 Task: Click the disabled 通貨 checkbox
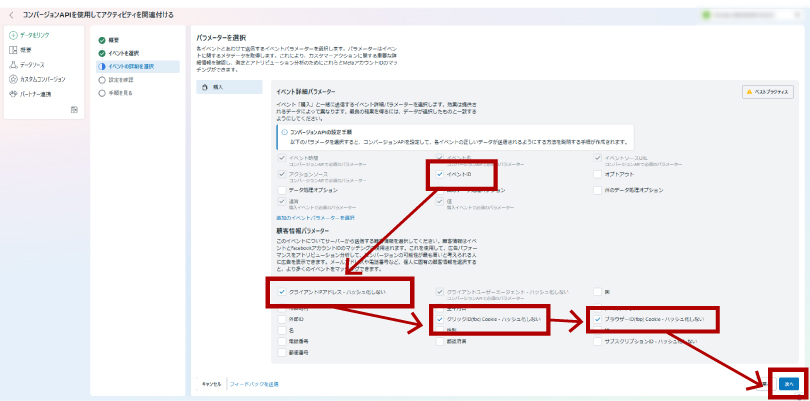pos(282,201)
